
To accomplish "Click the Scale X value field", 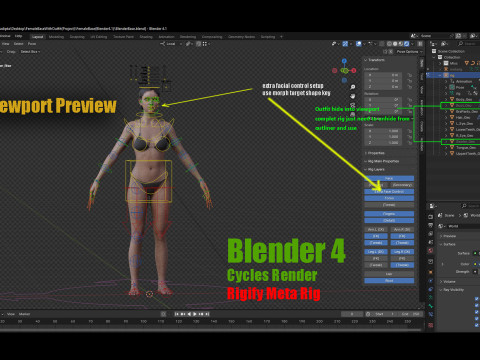I will (x=383, y=131).
